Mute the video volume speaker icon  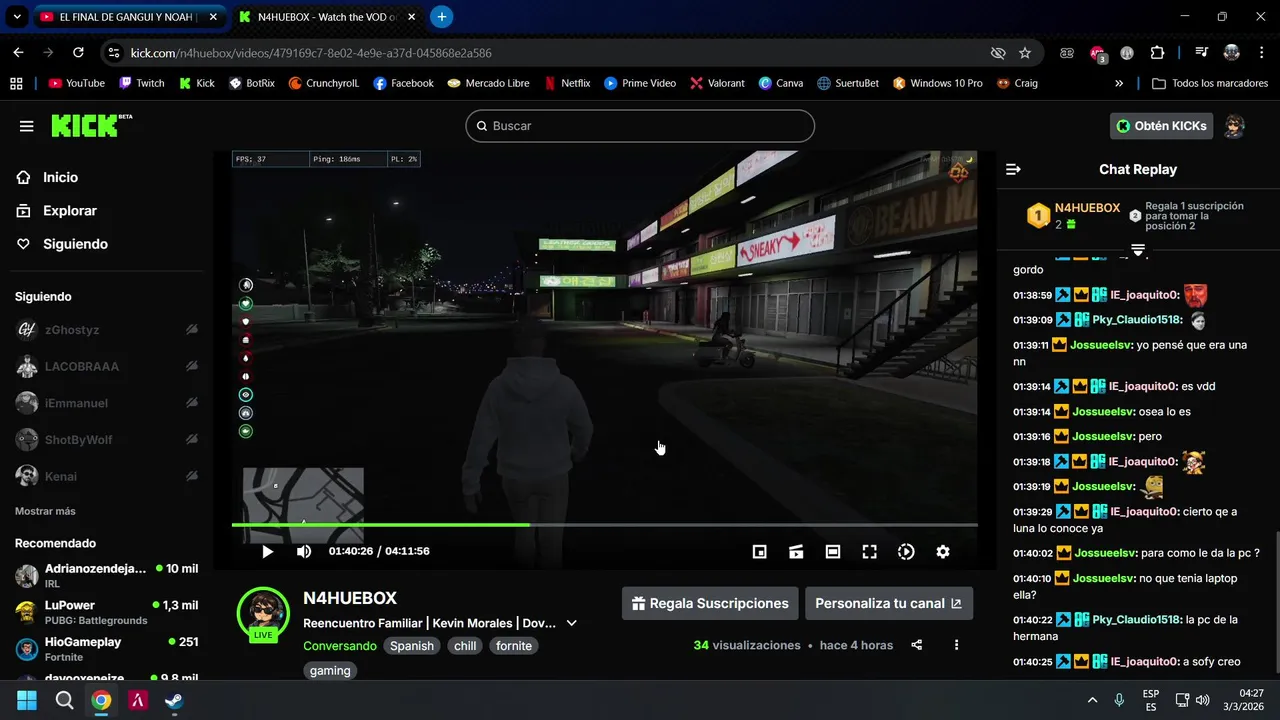(304, 552)
